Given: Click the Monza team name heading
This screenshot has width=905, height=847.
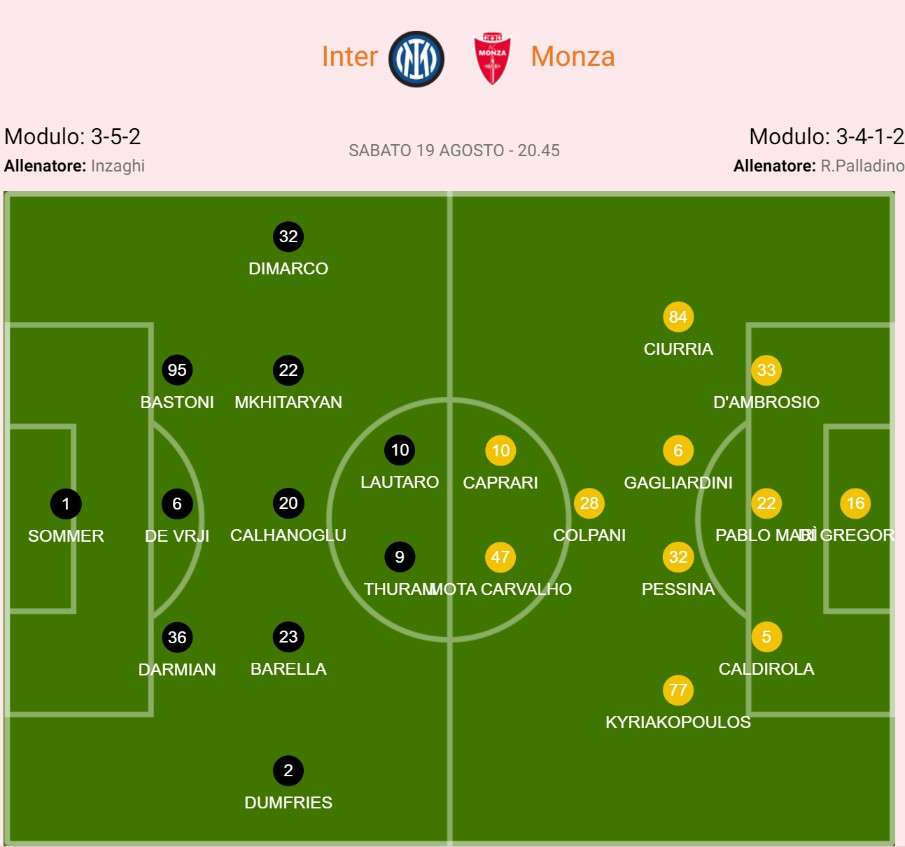Looking at the screenshot, I should 572,56.
